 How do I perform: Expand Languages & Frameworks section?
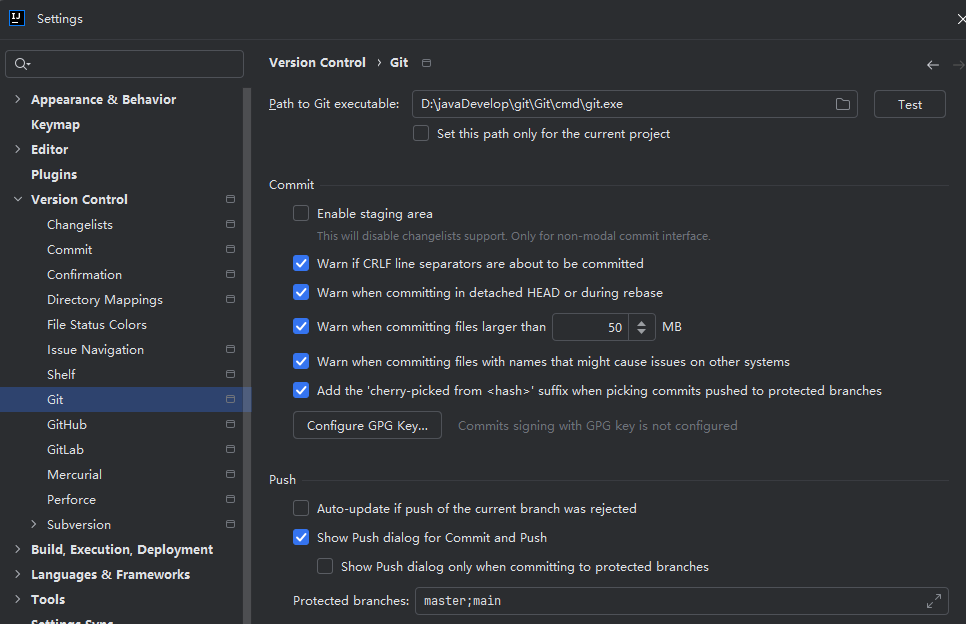pos(18,574)
